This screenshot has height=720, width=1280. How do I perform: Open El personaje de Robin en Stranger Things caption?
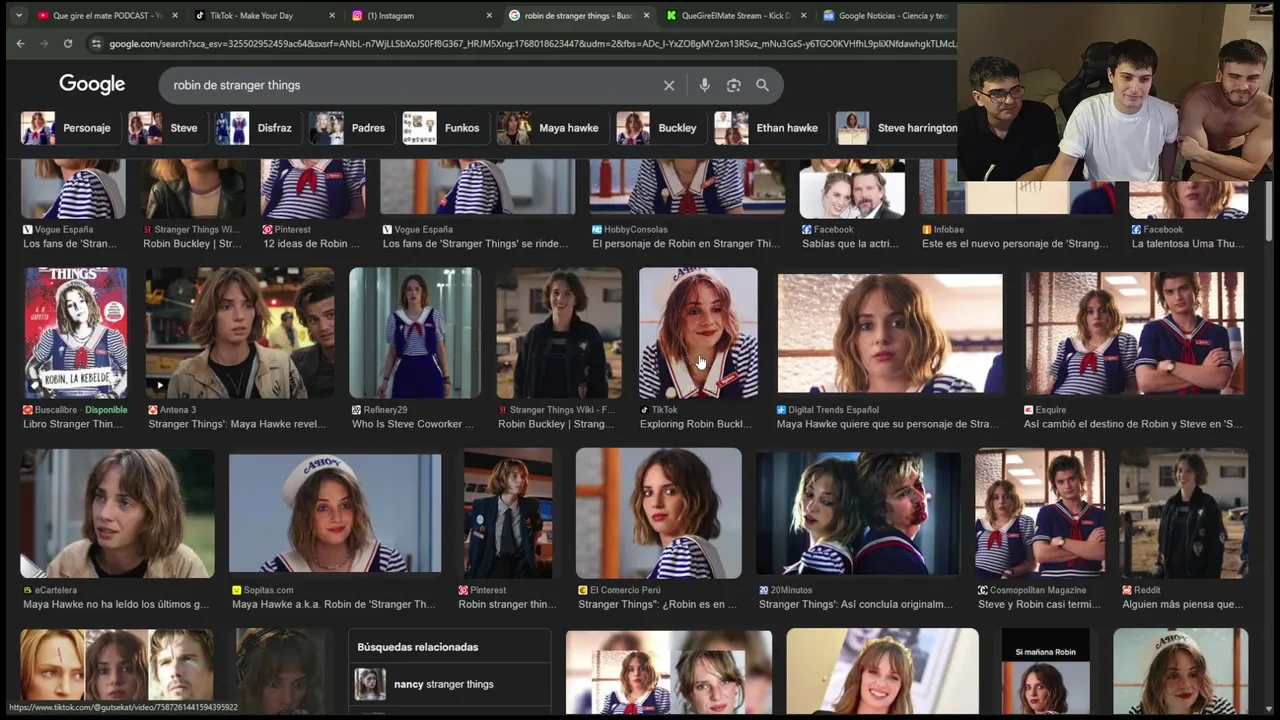(686, 244)
